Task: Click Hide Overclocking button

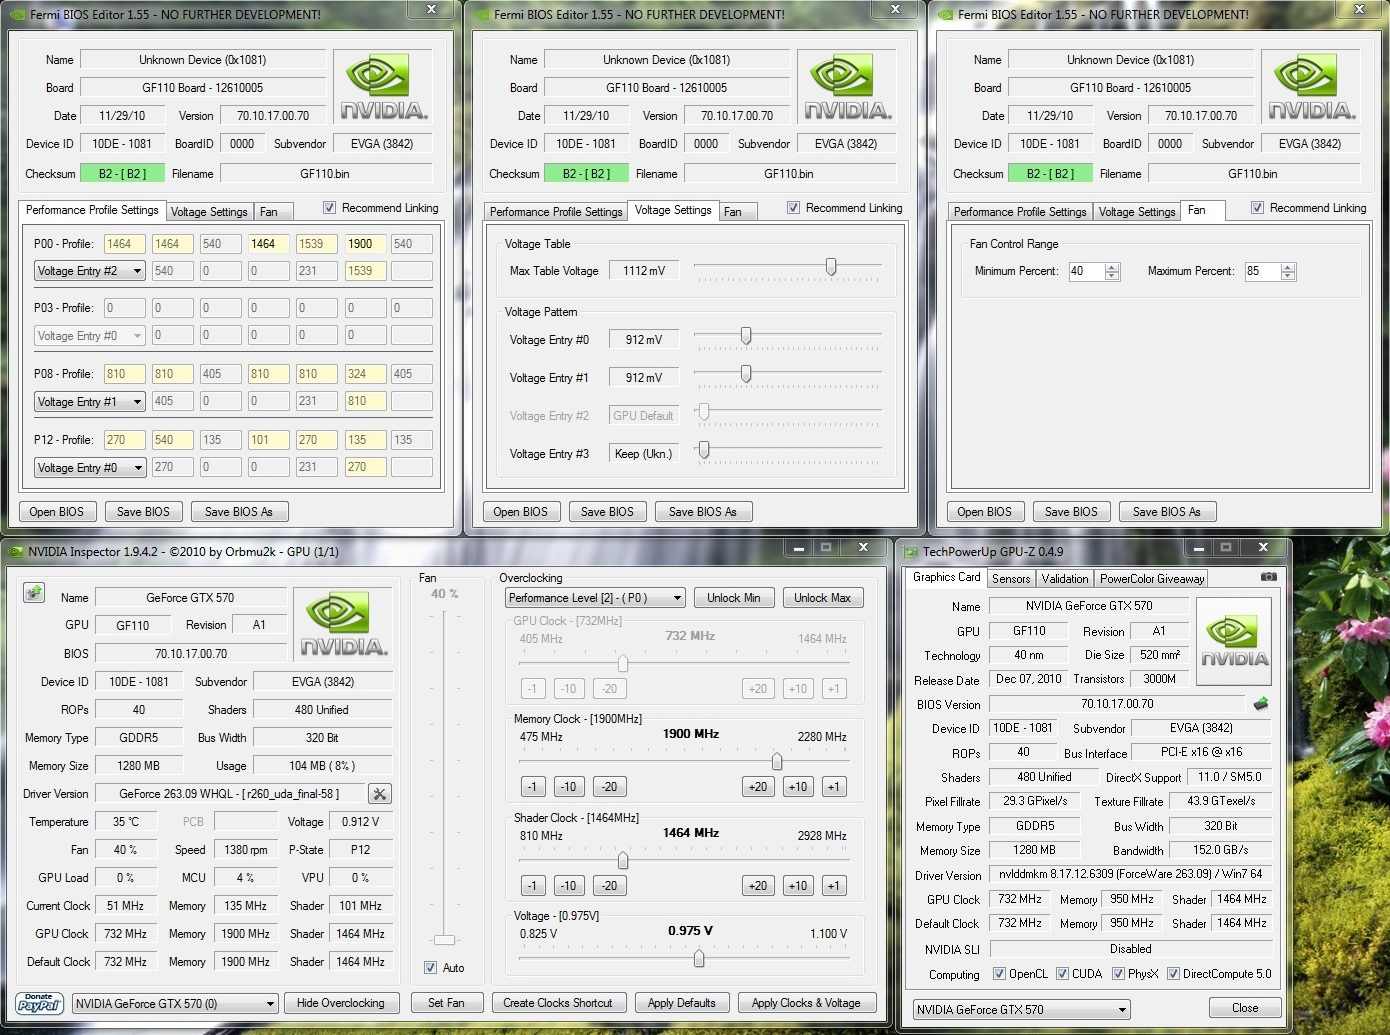Action: 341,1003
